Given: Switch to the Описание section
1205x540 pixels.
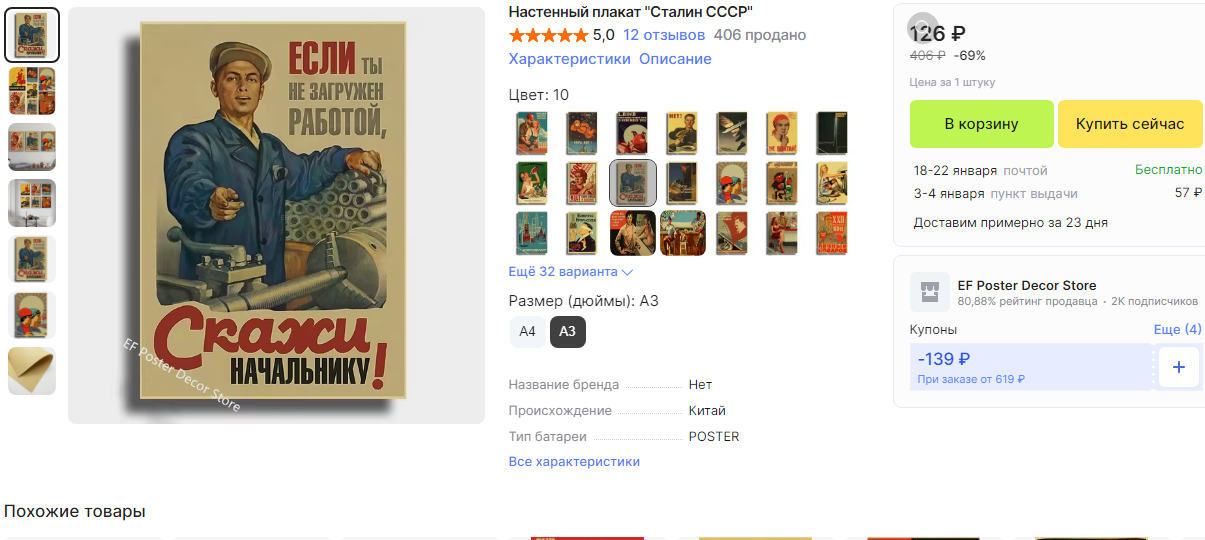Looking at the screenshot, I should [675, 59].
